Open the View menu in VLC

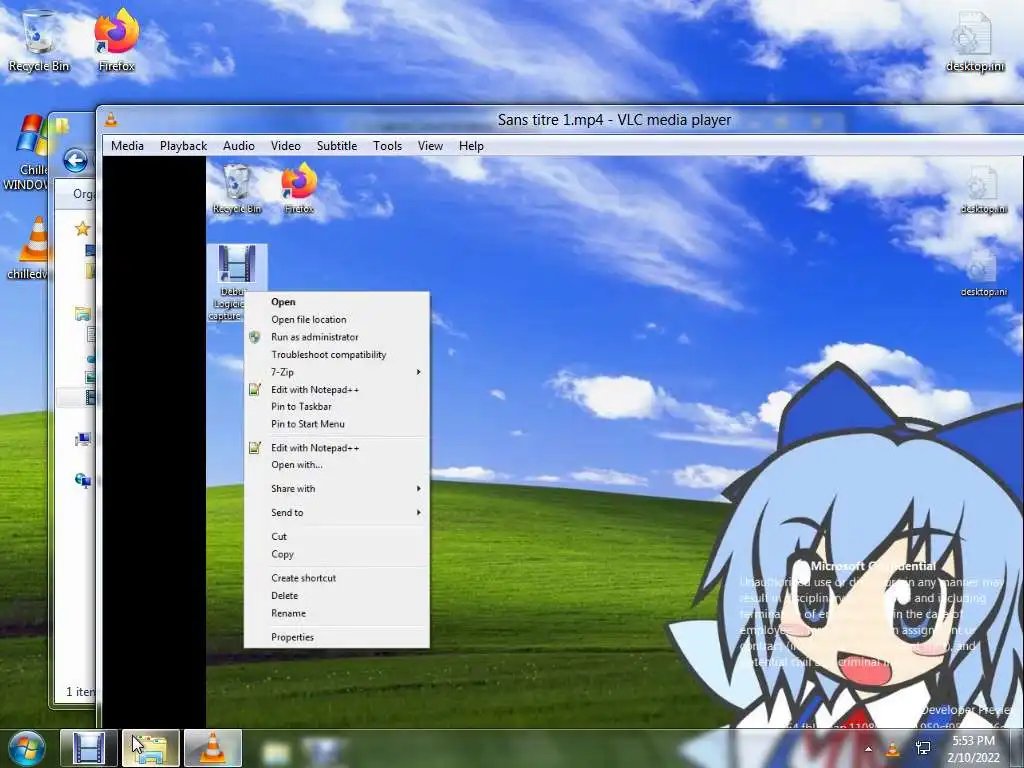430,146
